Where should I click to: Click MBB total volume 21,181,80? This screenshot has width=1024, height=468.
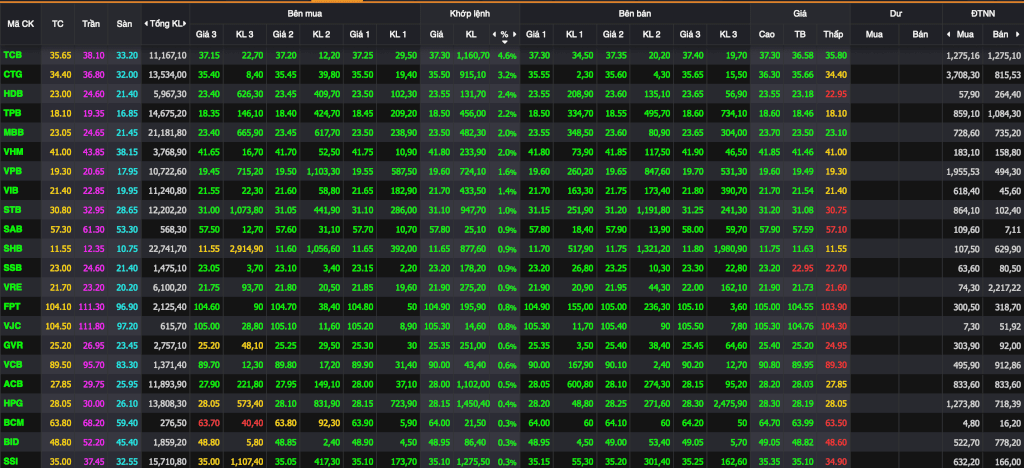[167, 133]
